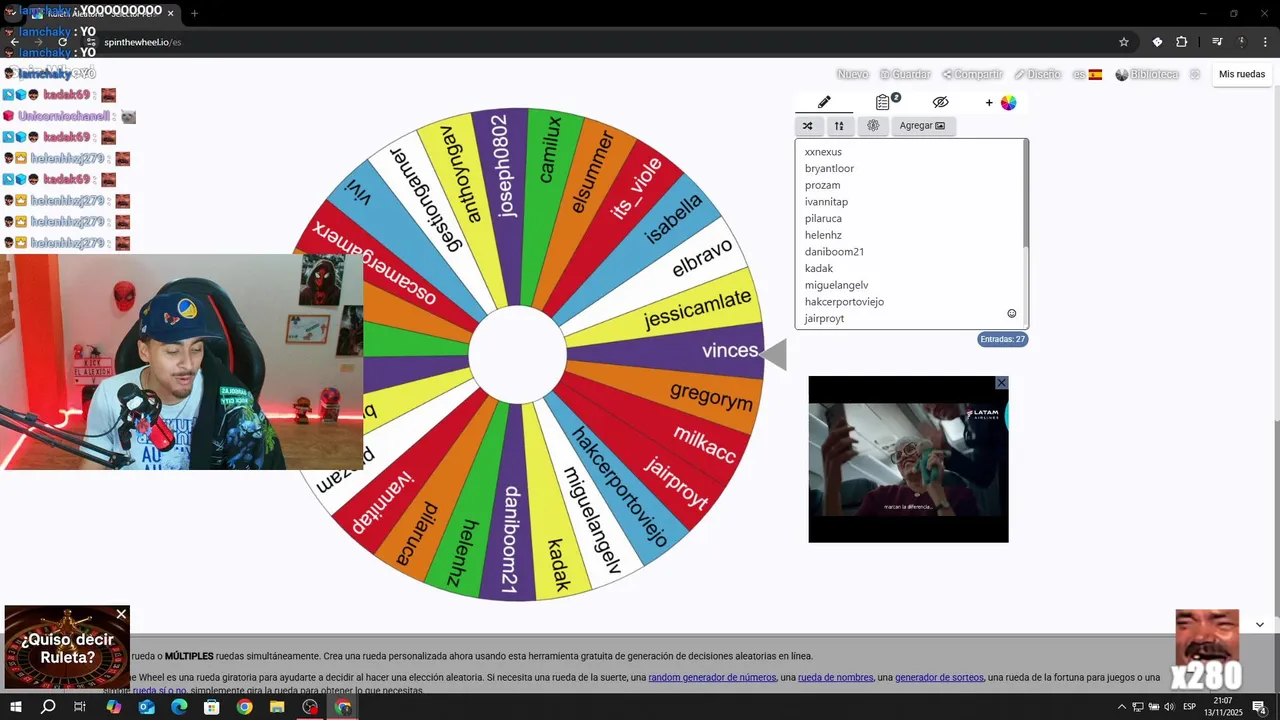The width and height of the screenshot is (1280, 720).
Task: Shuffle the entries list
Action: (x=808, y=126)
